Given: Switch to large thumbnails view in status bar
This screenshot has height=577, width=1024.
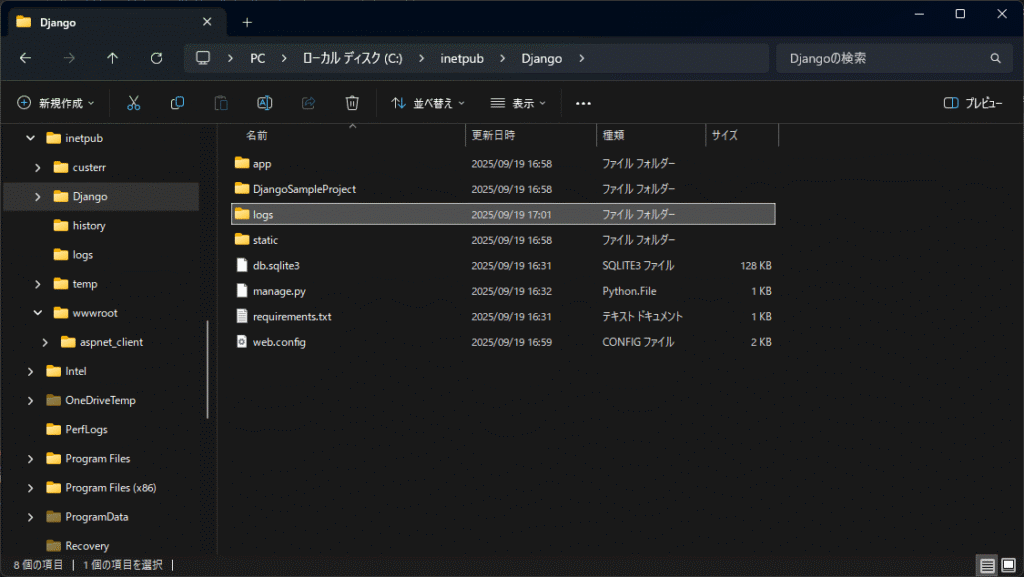Looking at the screenshot, I should pos(1008,566).
